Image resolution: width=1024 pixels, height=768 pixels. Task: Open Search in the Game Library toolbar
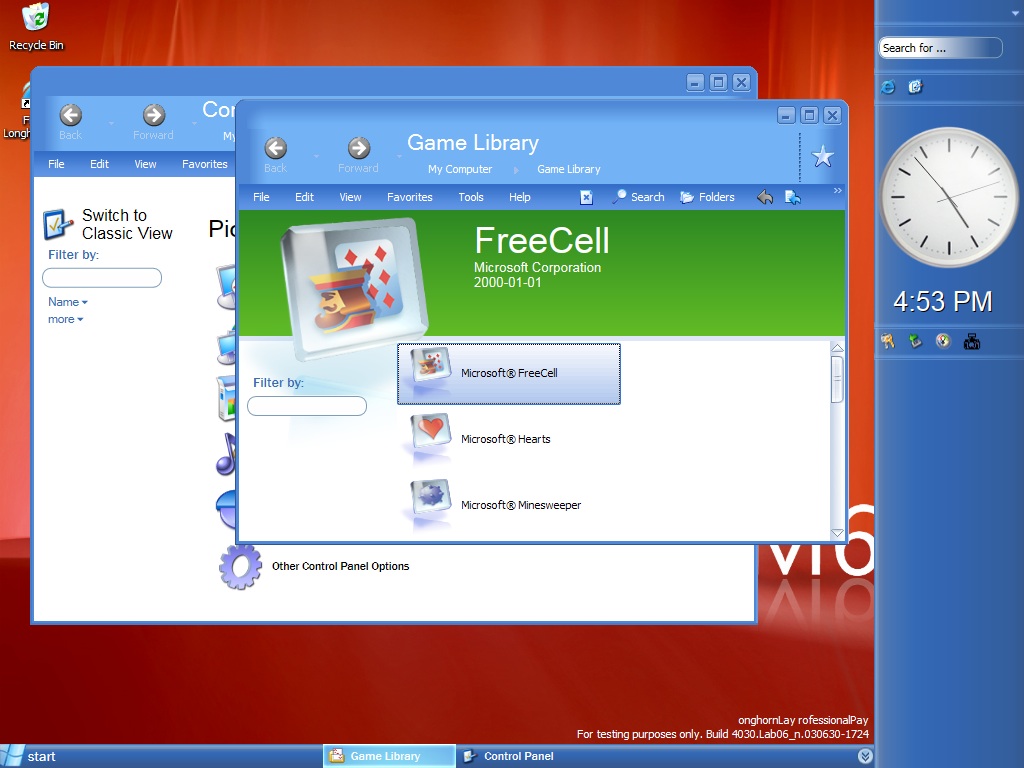coord(639,197)
